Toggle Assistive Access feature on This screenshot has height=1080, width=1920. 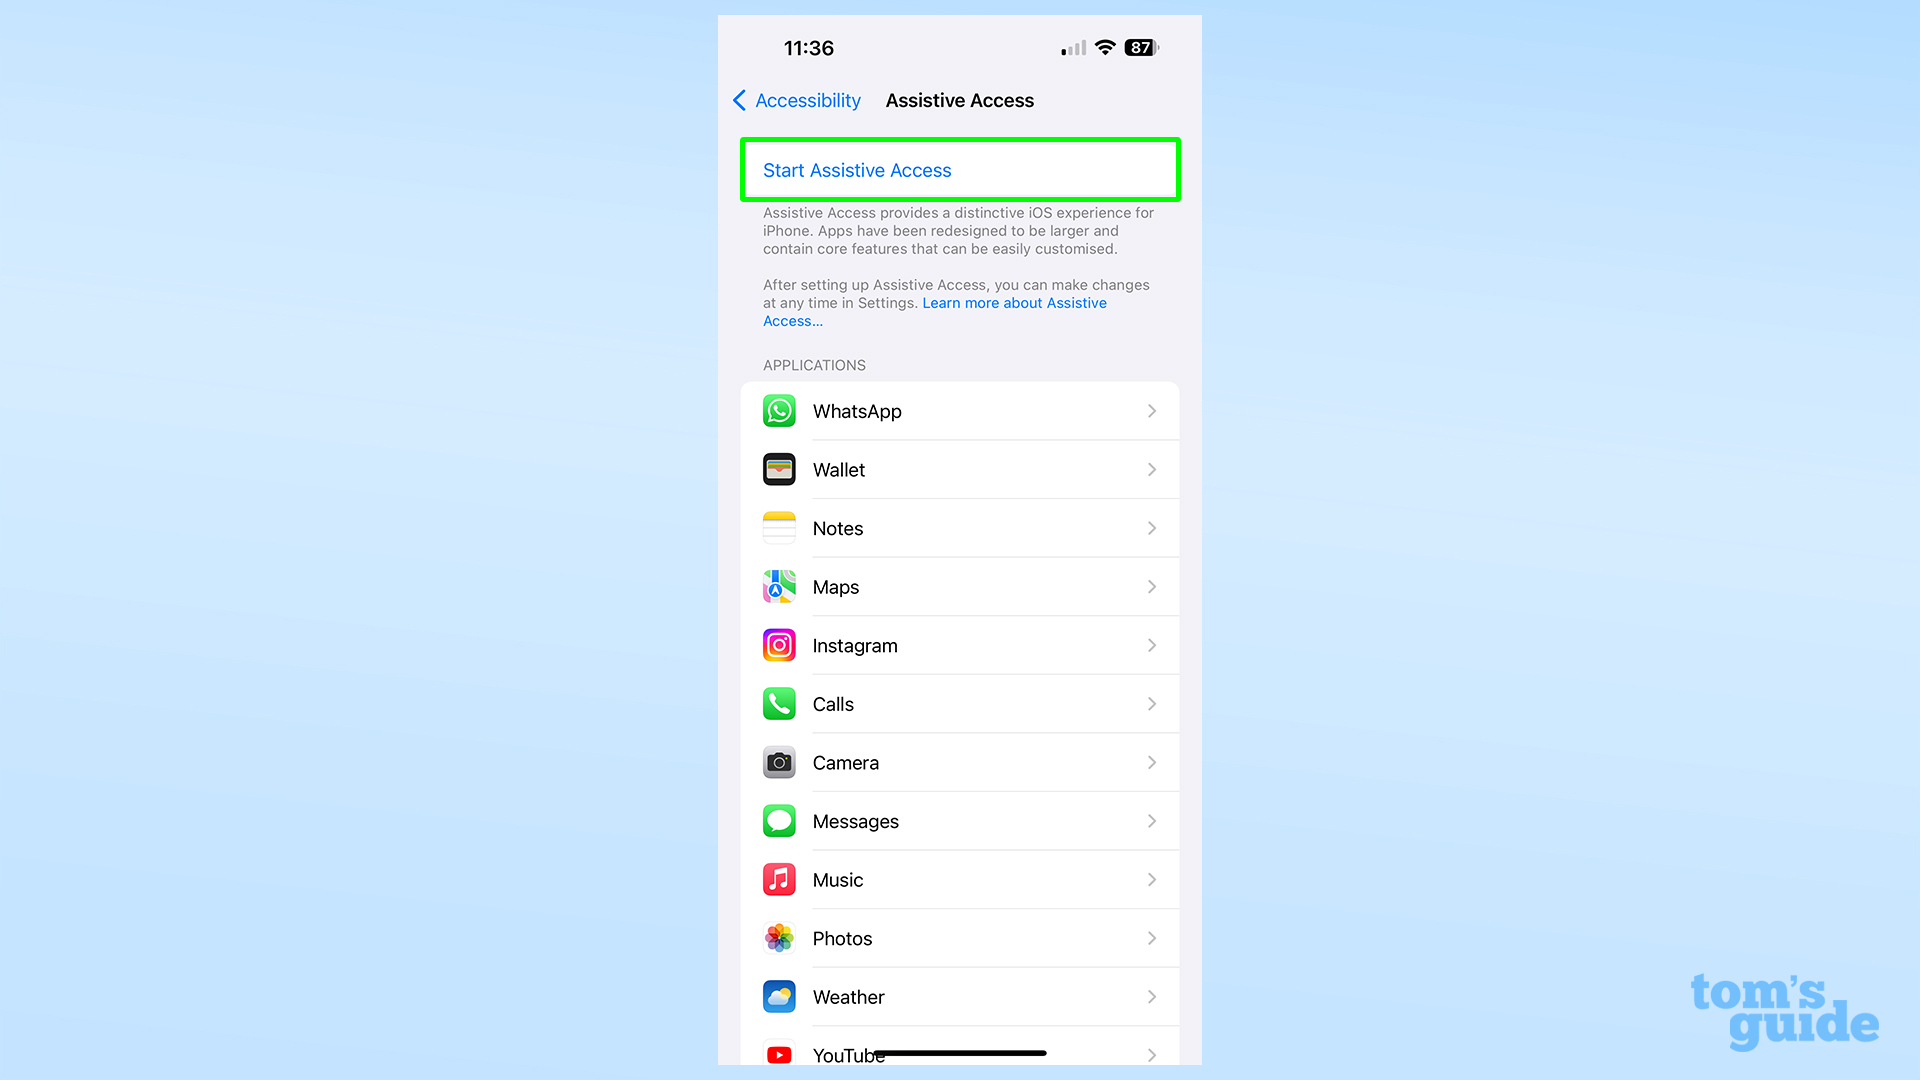pos(960,169)
